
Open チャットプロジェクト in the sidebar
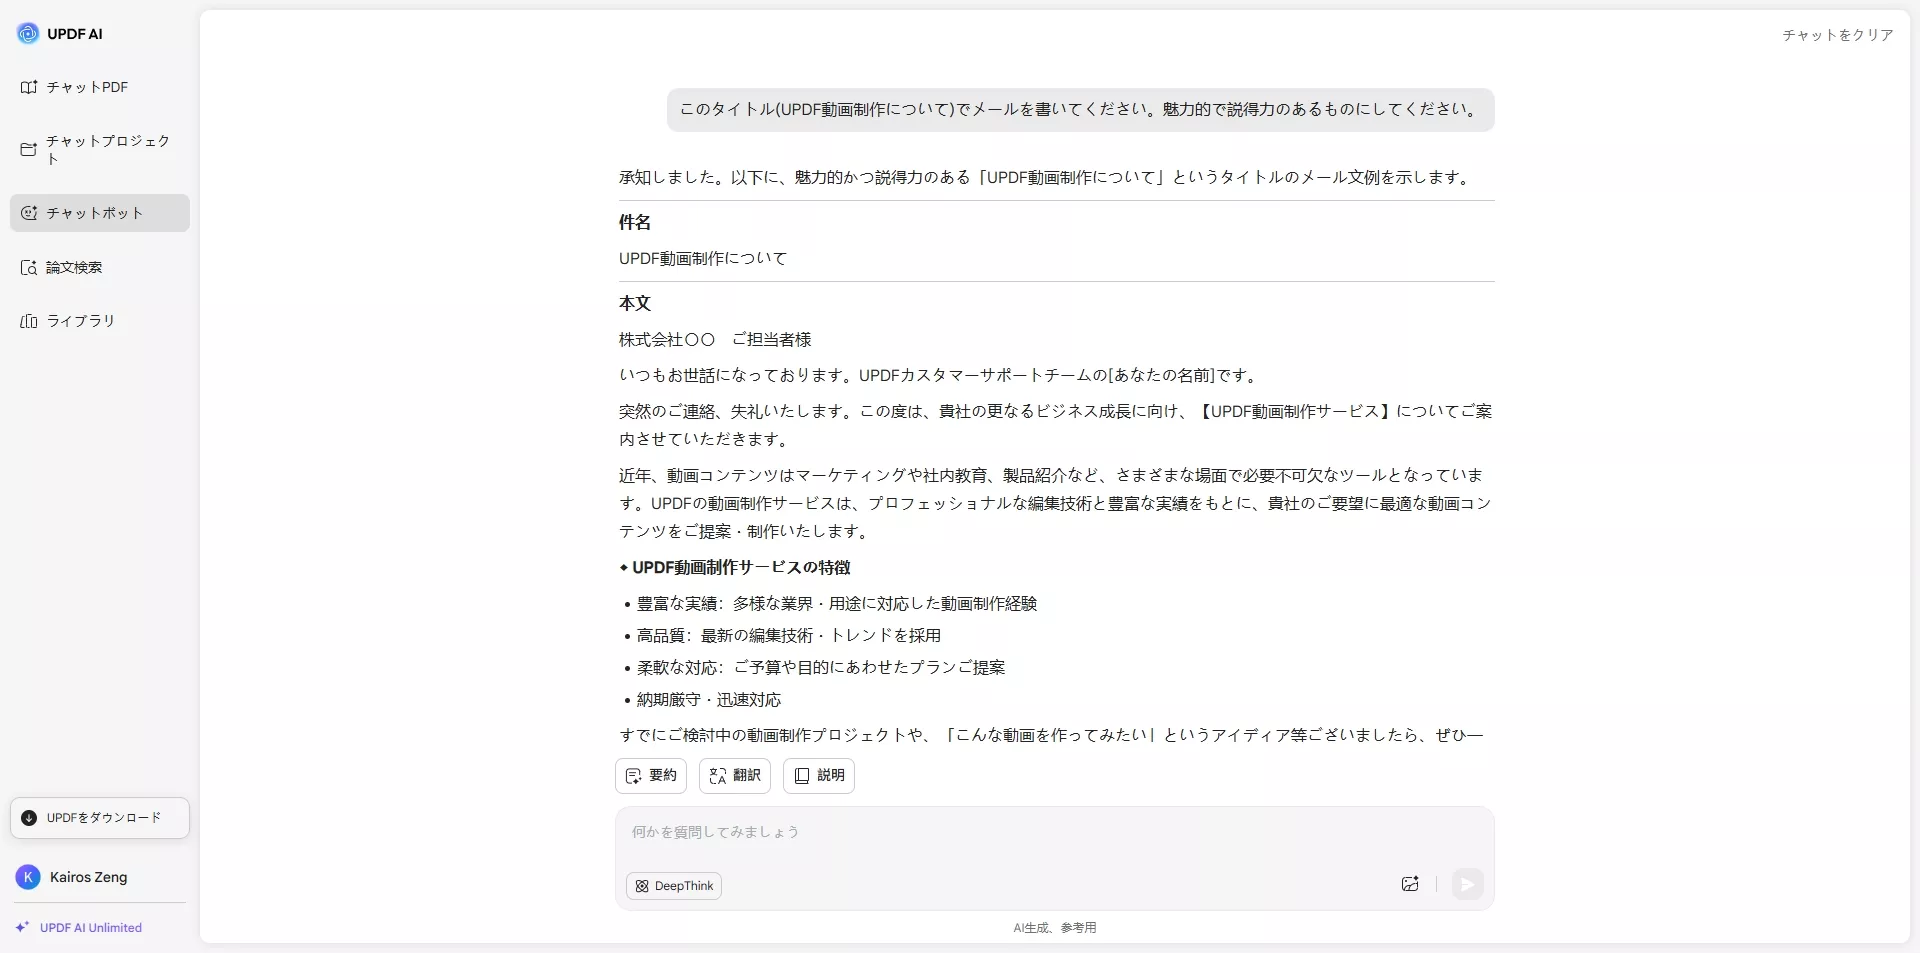[99, 150]
